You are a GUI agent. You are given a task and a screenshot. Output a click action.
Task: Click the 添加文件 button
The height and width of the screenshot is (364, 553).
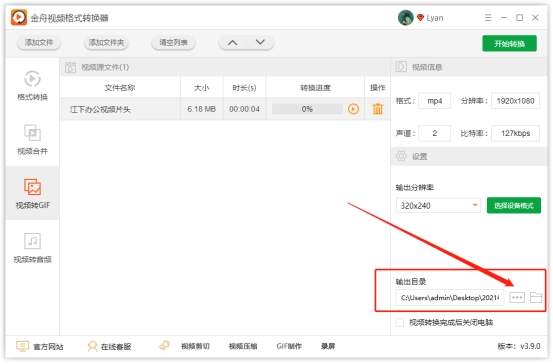[39, 43]
